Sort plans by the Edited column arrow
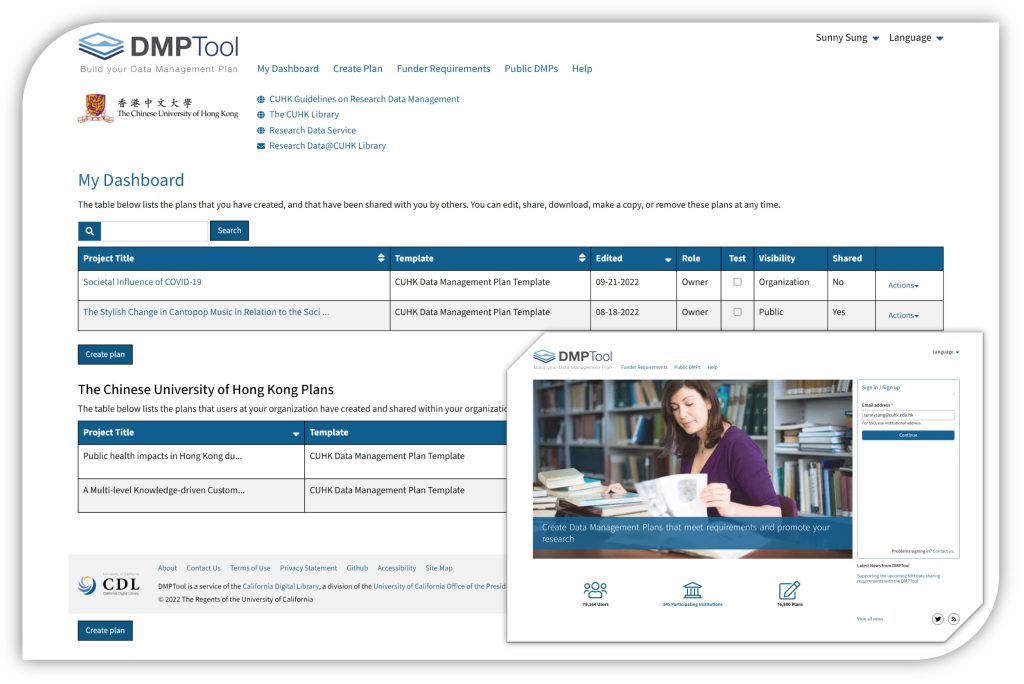The height and width of the screenshot is (684, 1024). tap(667, 259)
